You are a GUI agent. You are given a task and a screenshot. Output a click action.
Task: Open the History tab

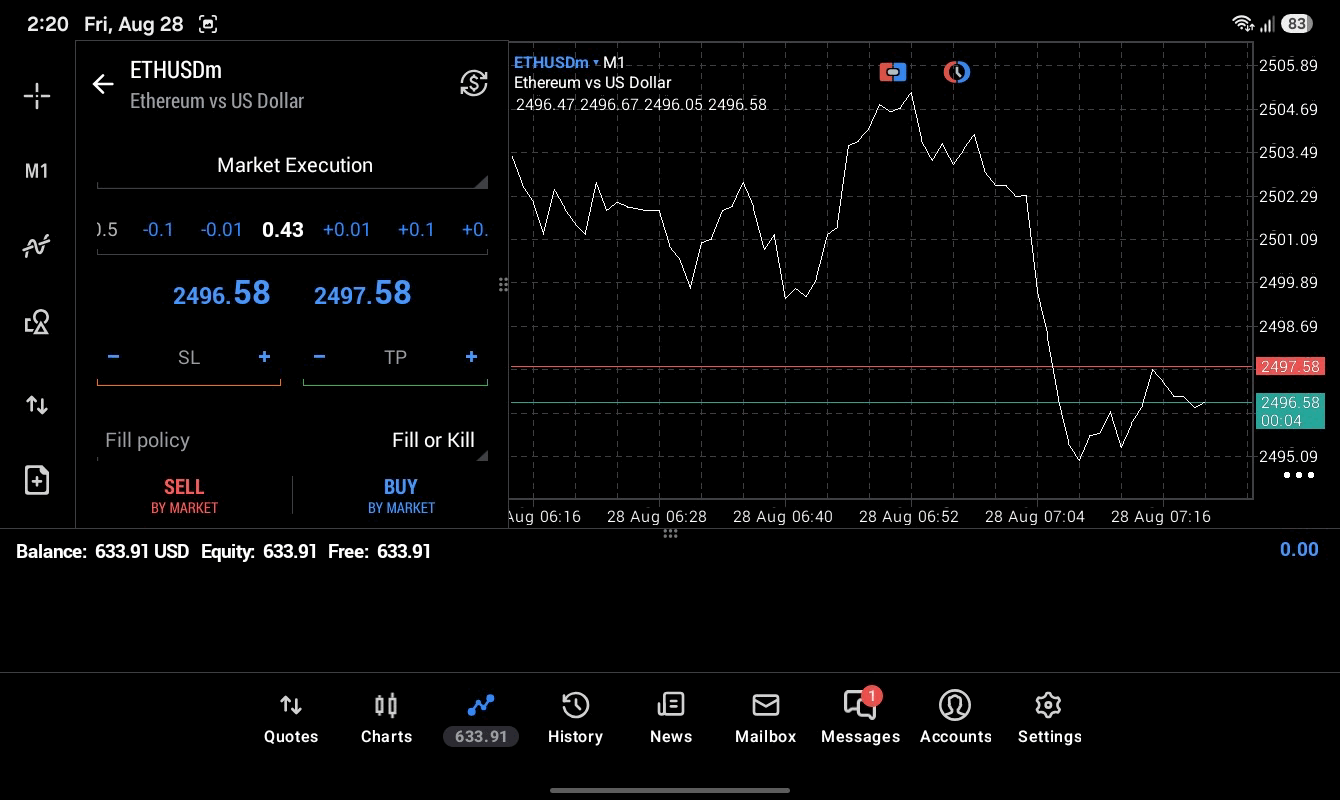click(x=575, y=719)
